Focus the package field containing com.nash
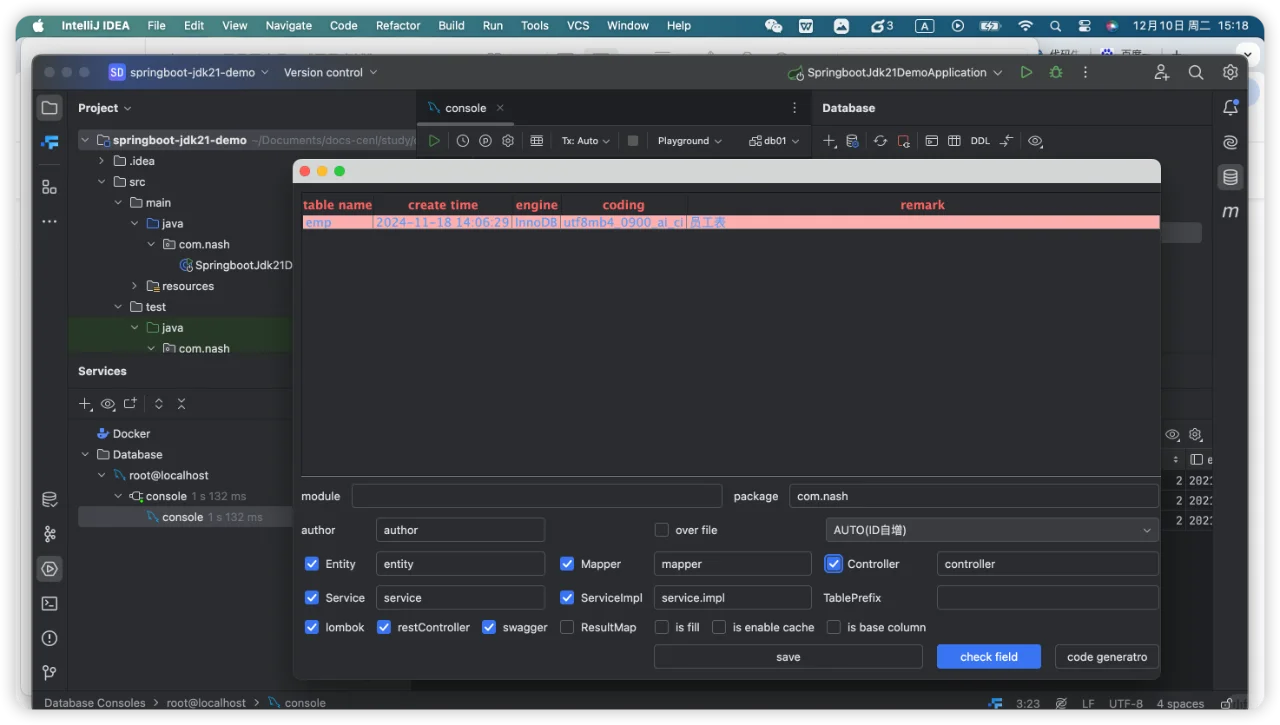Image resolution: width=1280 pixels, height=725 pixels. pos(974,496)
